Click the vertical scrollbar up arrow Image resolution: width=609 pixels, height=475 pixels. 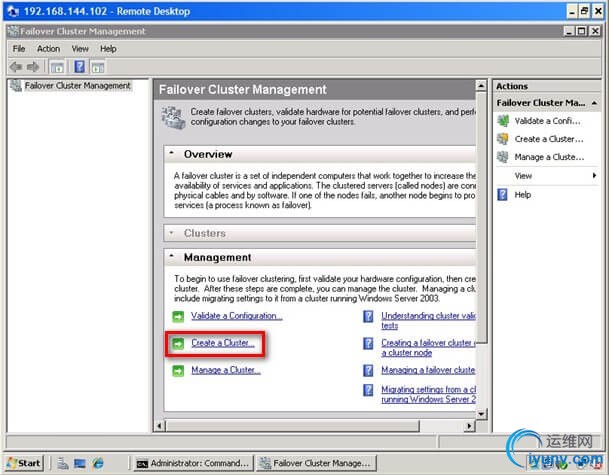coord(481,85)
